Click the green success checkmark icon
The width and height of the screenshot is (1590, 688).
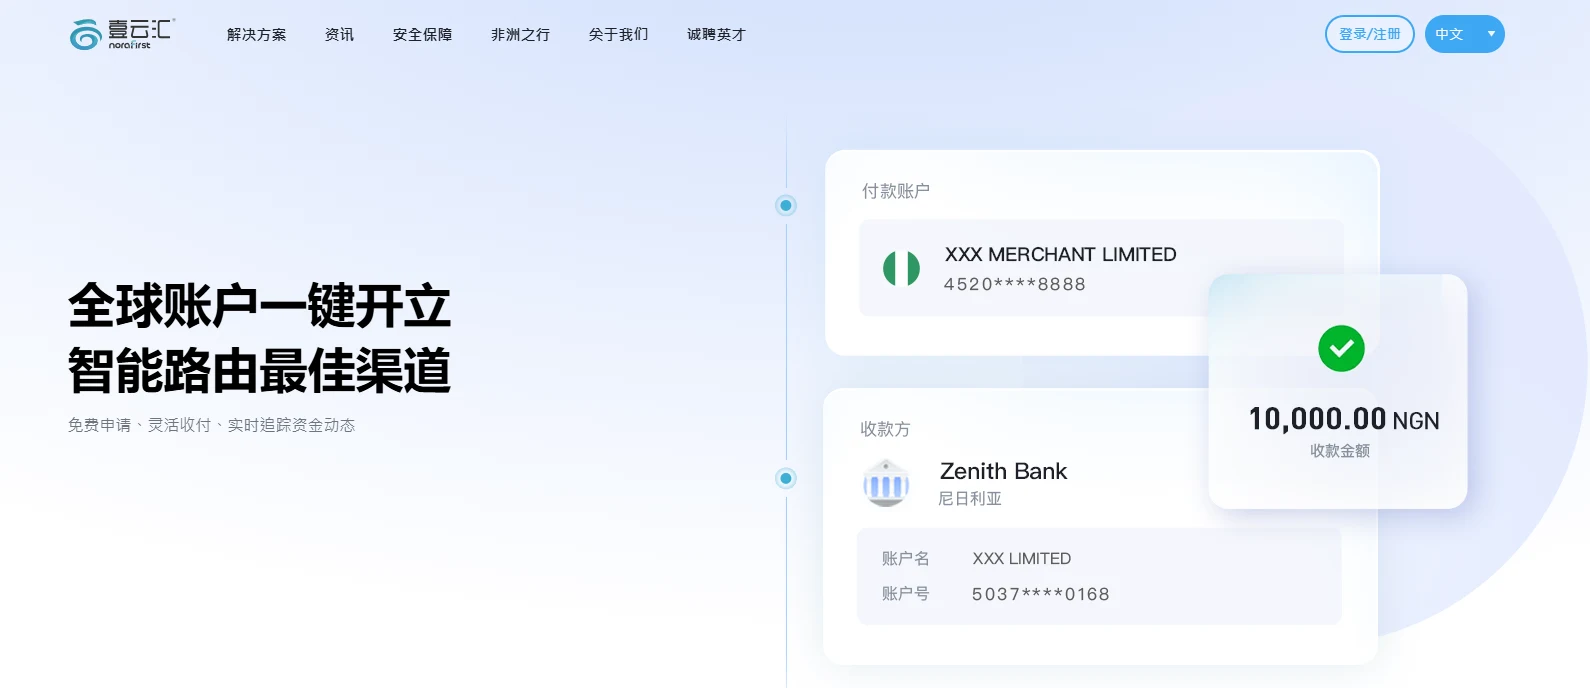click(1341, 348)
